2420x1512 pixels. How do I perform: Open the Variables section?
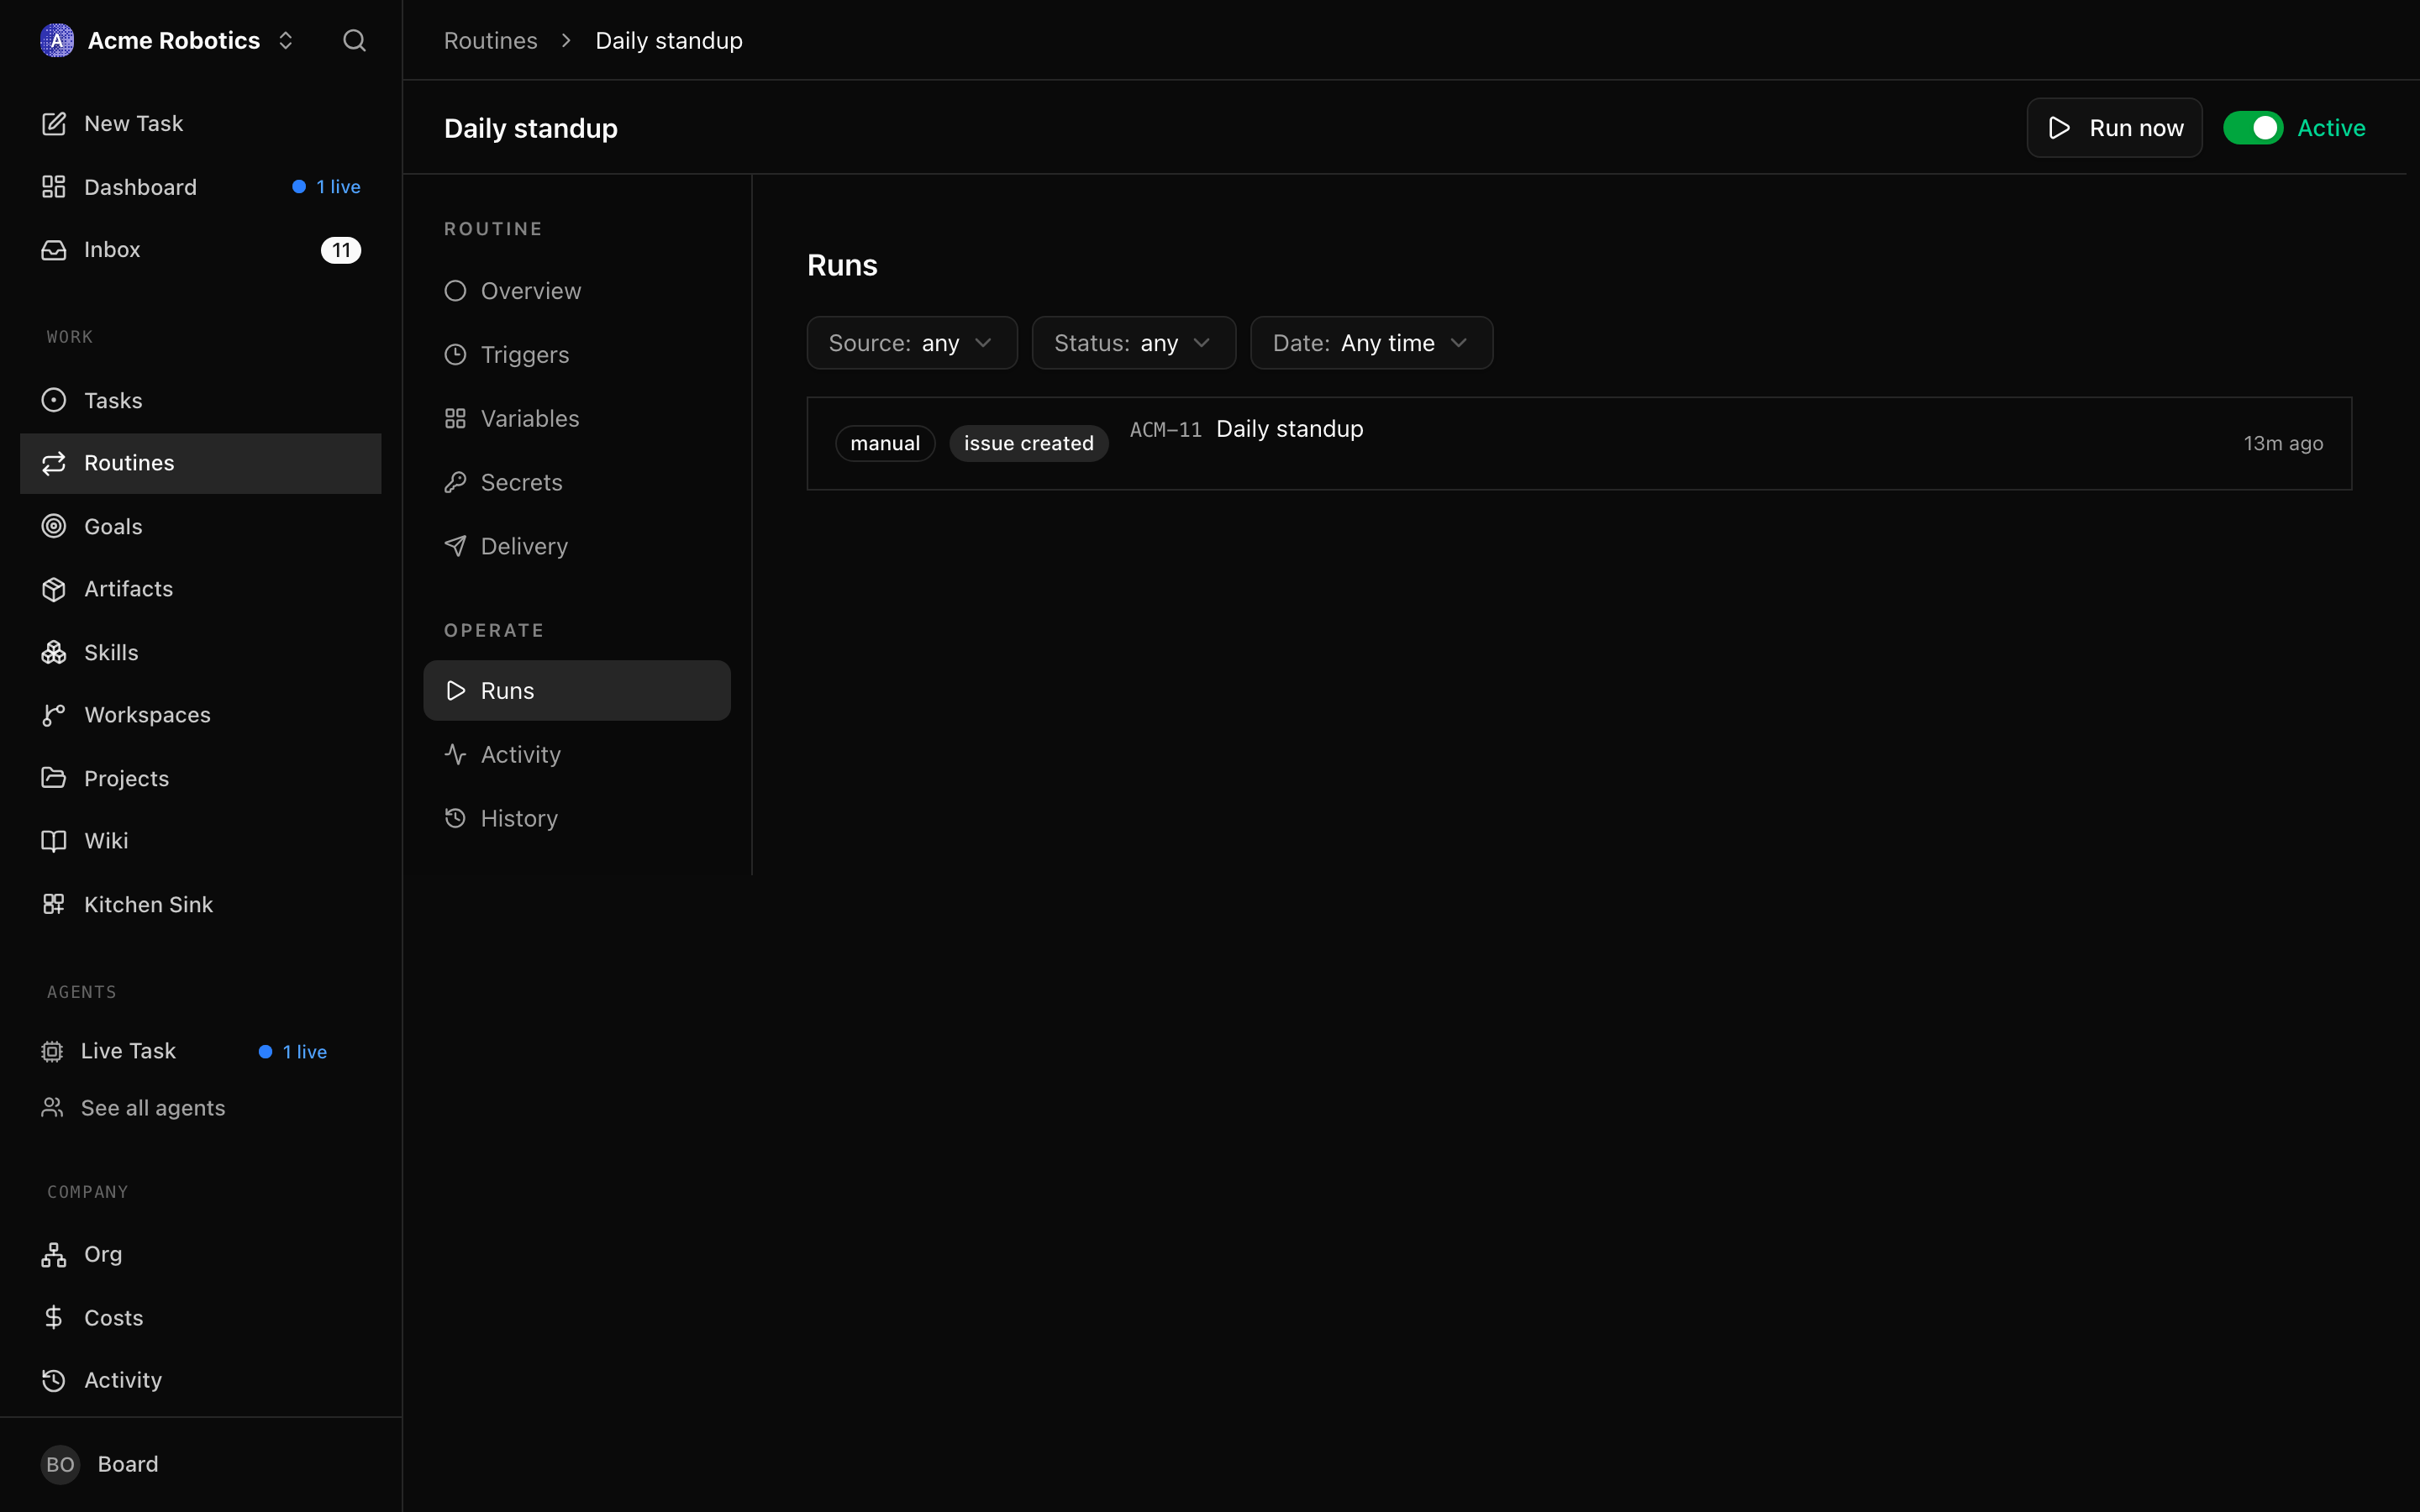[577, 419]
